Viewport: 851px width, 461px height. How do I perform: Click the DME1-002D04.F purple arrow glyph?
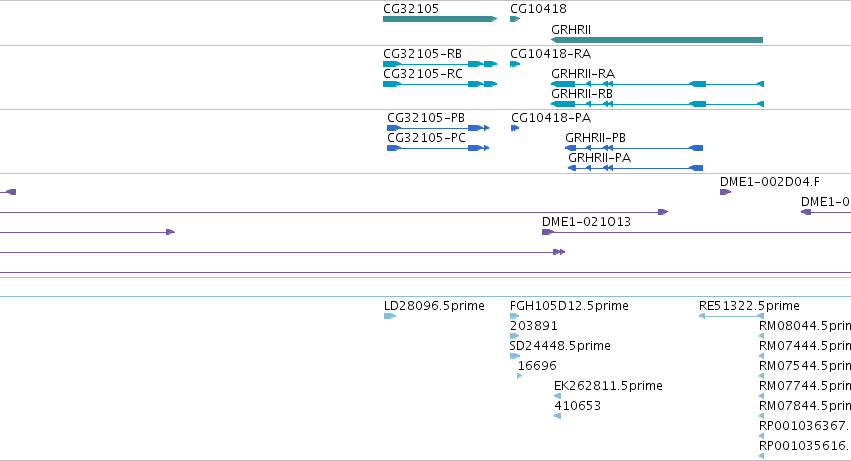click(726, 192)
